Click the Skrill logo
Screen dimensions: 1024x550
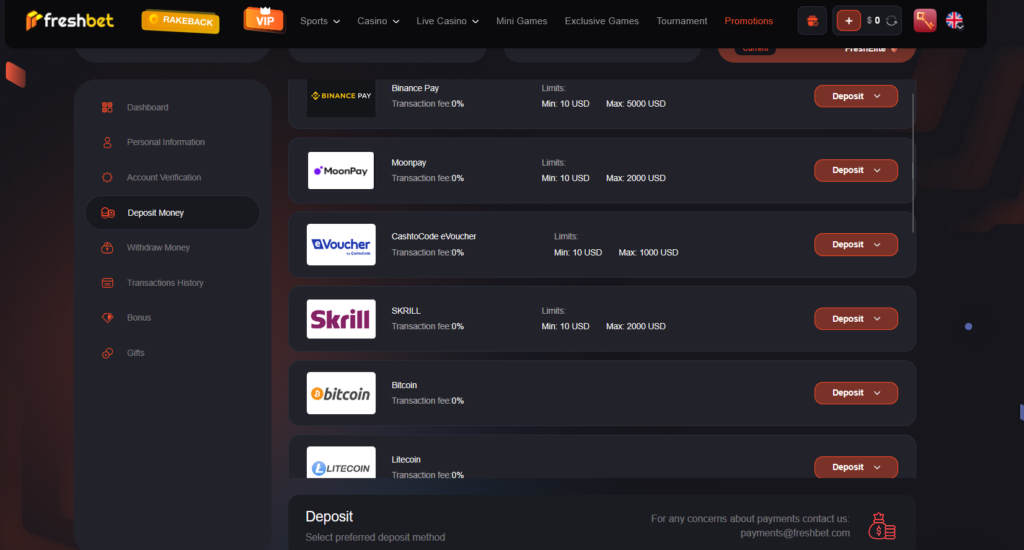coord(341,319)
